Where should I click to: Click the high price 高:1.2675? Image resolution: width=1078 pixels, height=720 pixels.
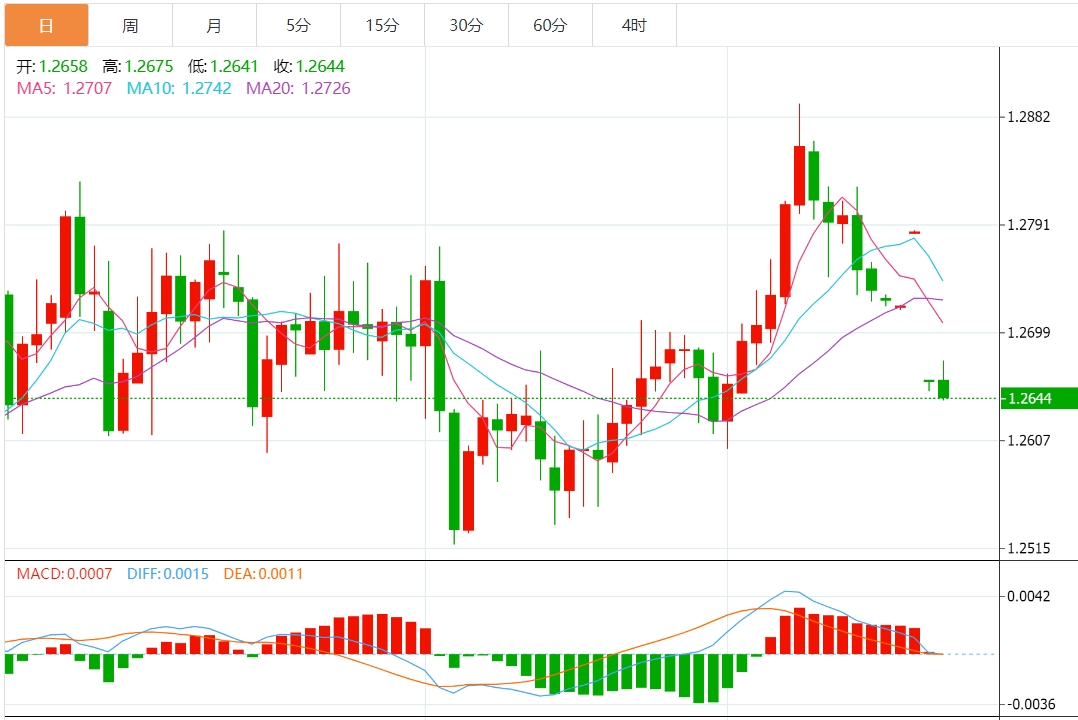coord(138,66)
